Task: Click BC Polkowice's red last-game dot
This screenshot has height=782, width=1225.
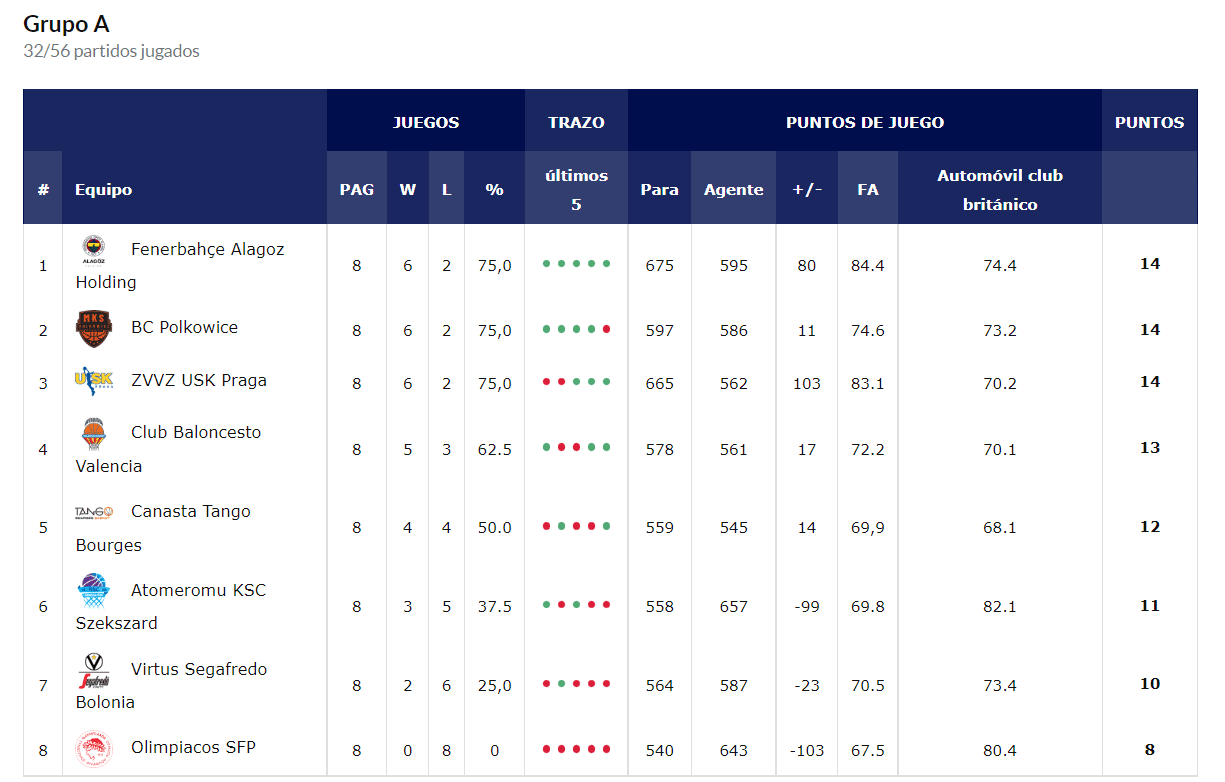Action: tap(607, 329)
